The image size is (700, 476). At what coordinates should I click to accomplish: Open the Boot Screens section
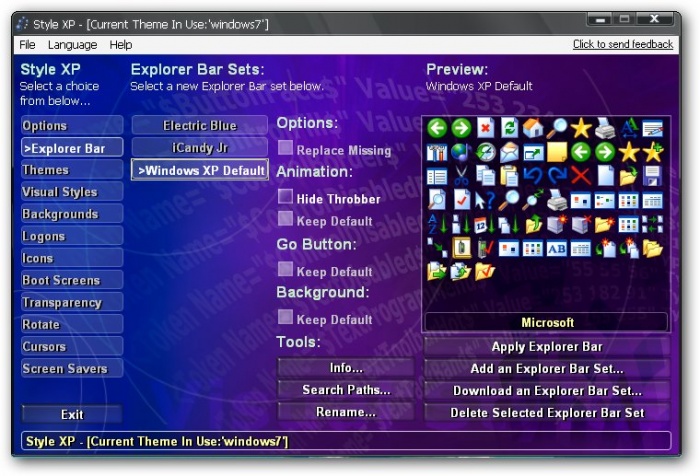72,280
